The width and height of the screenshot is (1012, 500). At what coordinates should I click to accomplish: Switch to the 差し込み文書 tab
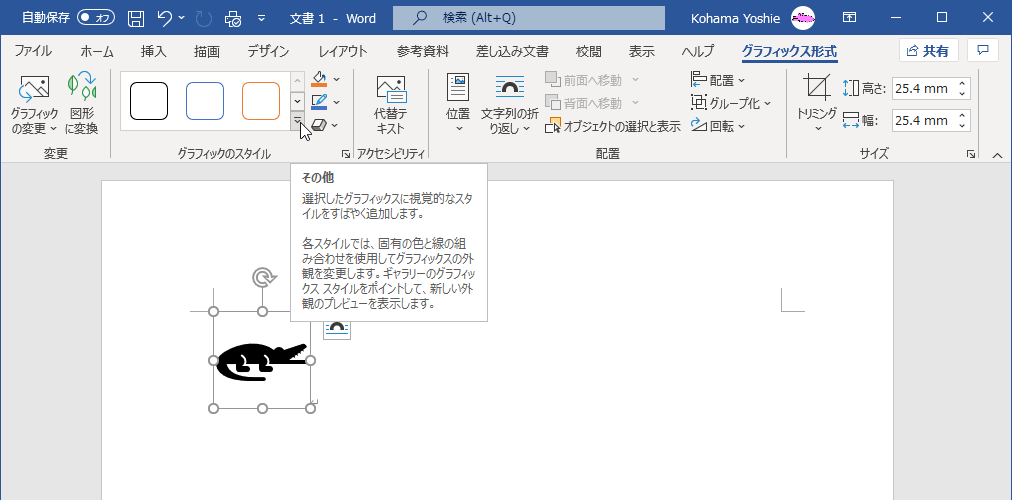pyautogui.click(x=512, y=52)
